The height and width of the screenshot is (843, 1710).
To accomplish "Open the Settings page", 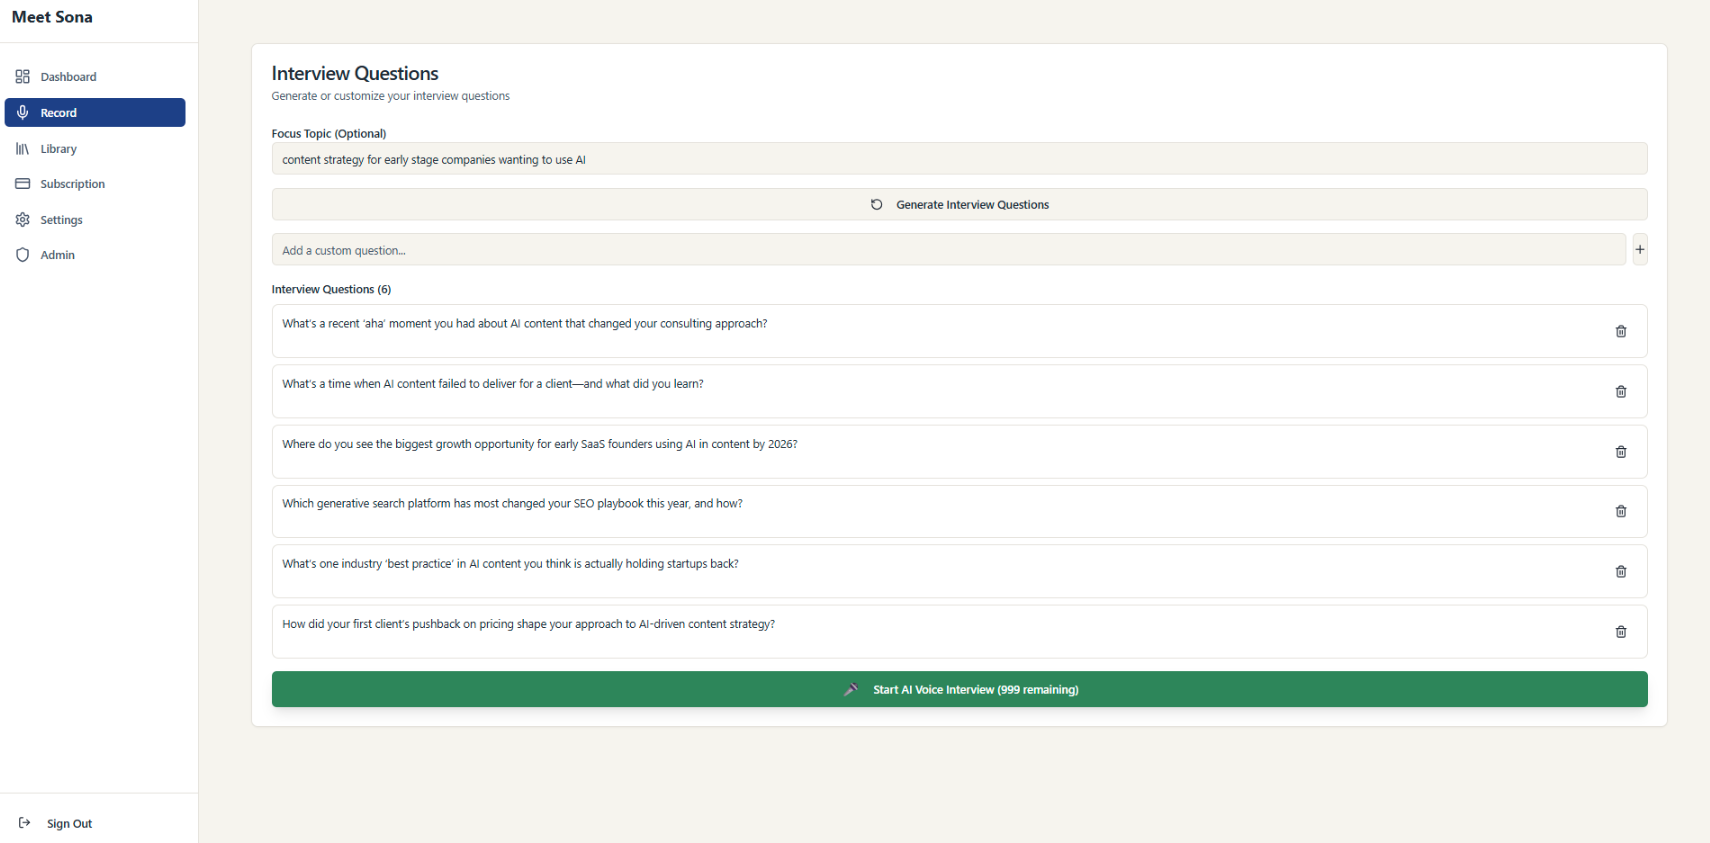I will click(x=95, y=220).
